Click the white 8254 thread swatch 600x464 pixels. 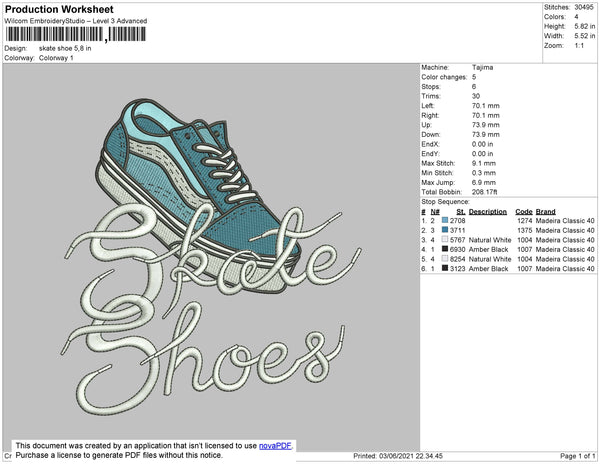tap(445, 259)
